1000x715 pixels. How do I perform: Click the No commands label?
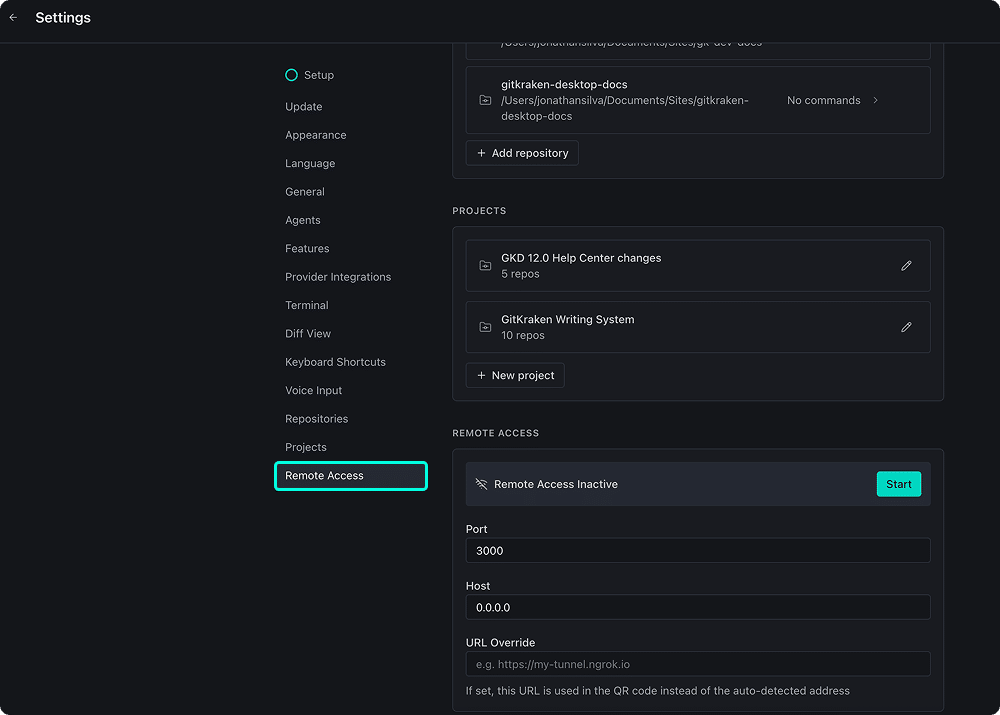823,100
